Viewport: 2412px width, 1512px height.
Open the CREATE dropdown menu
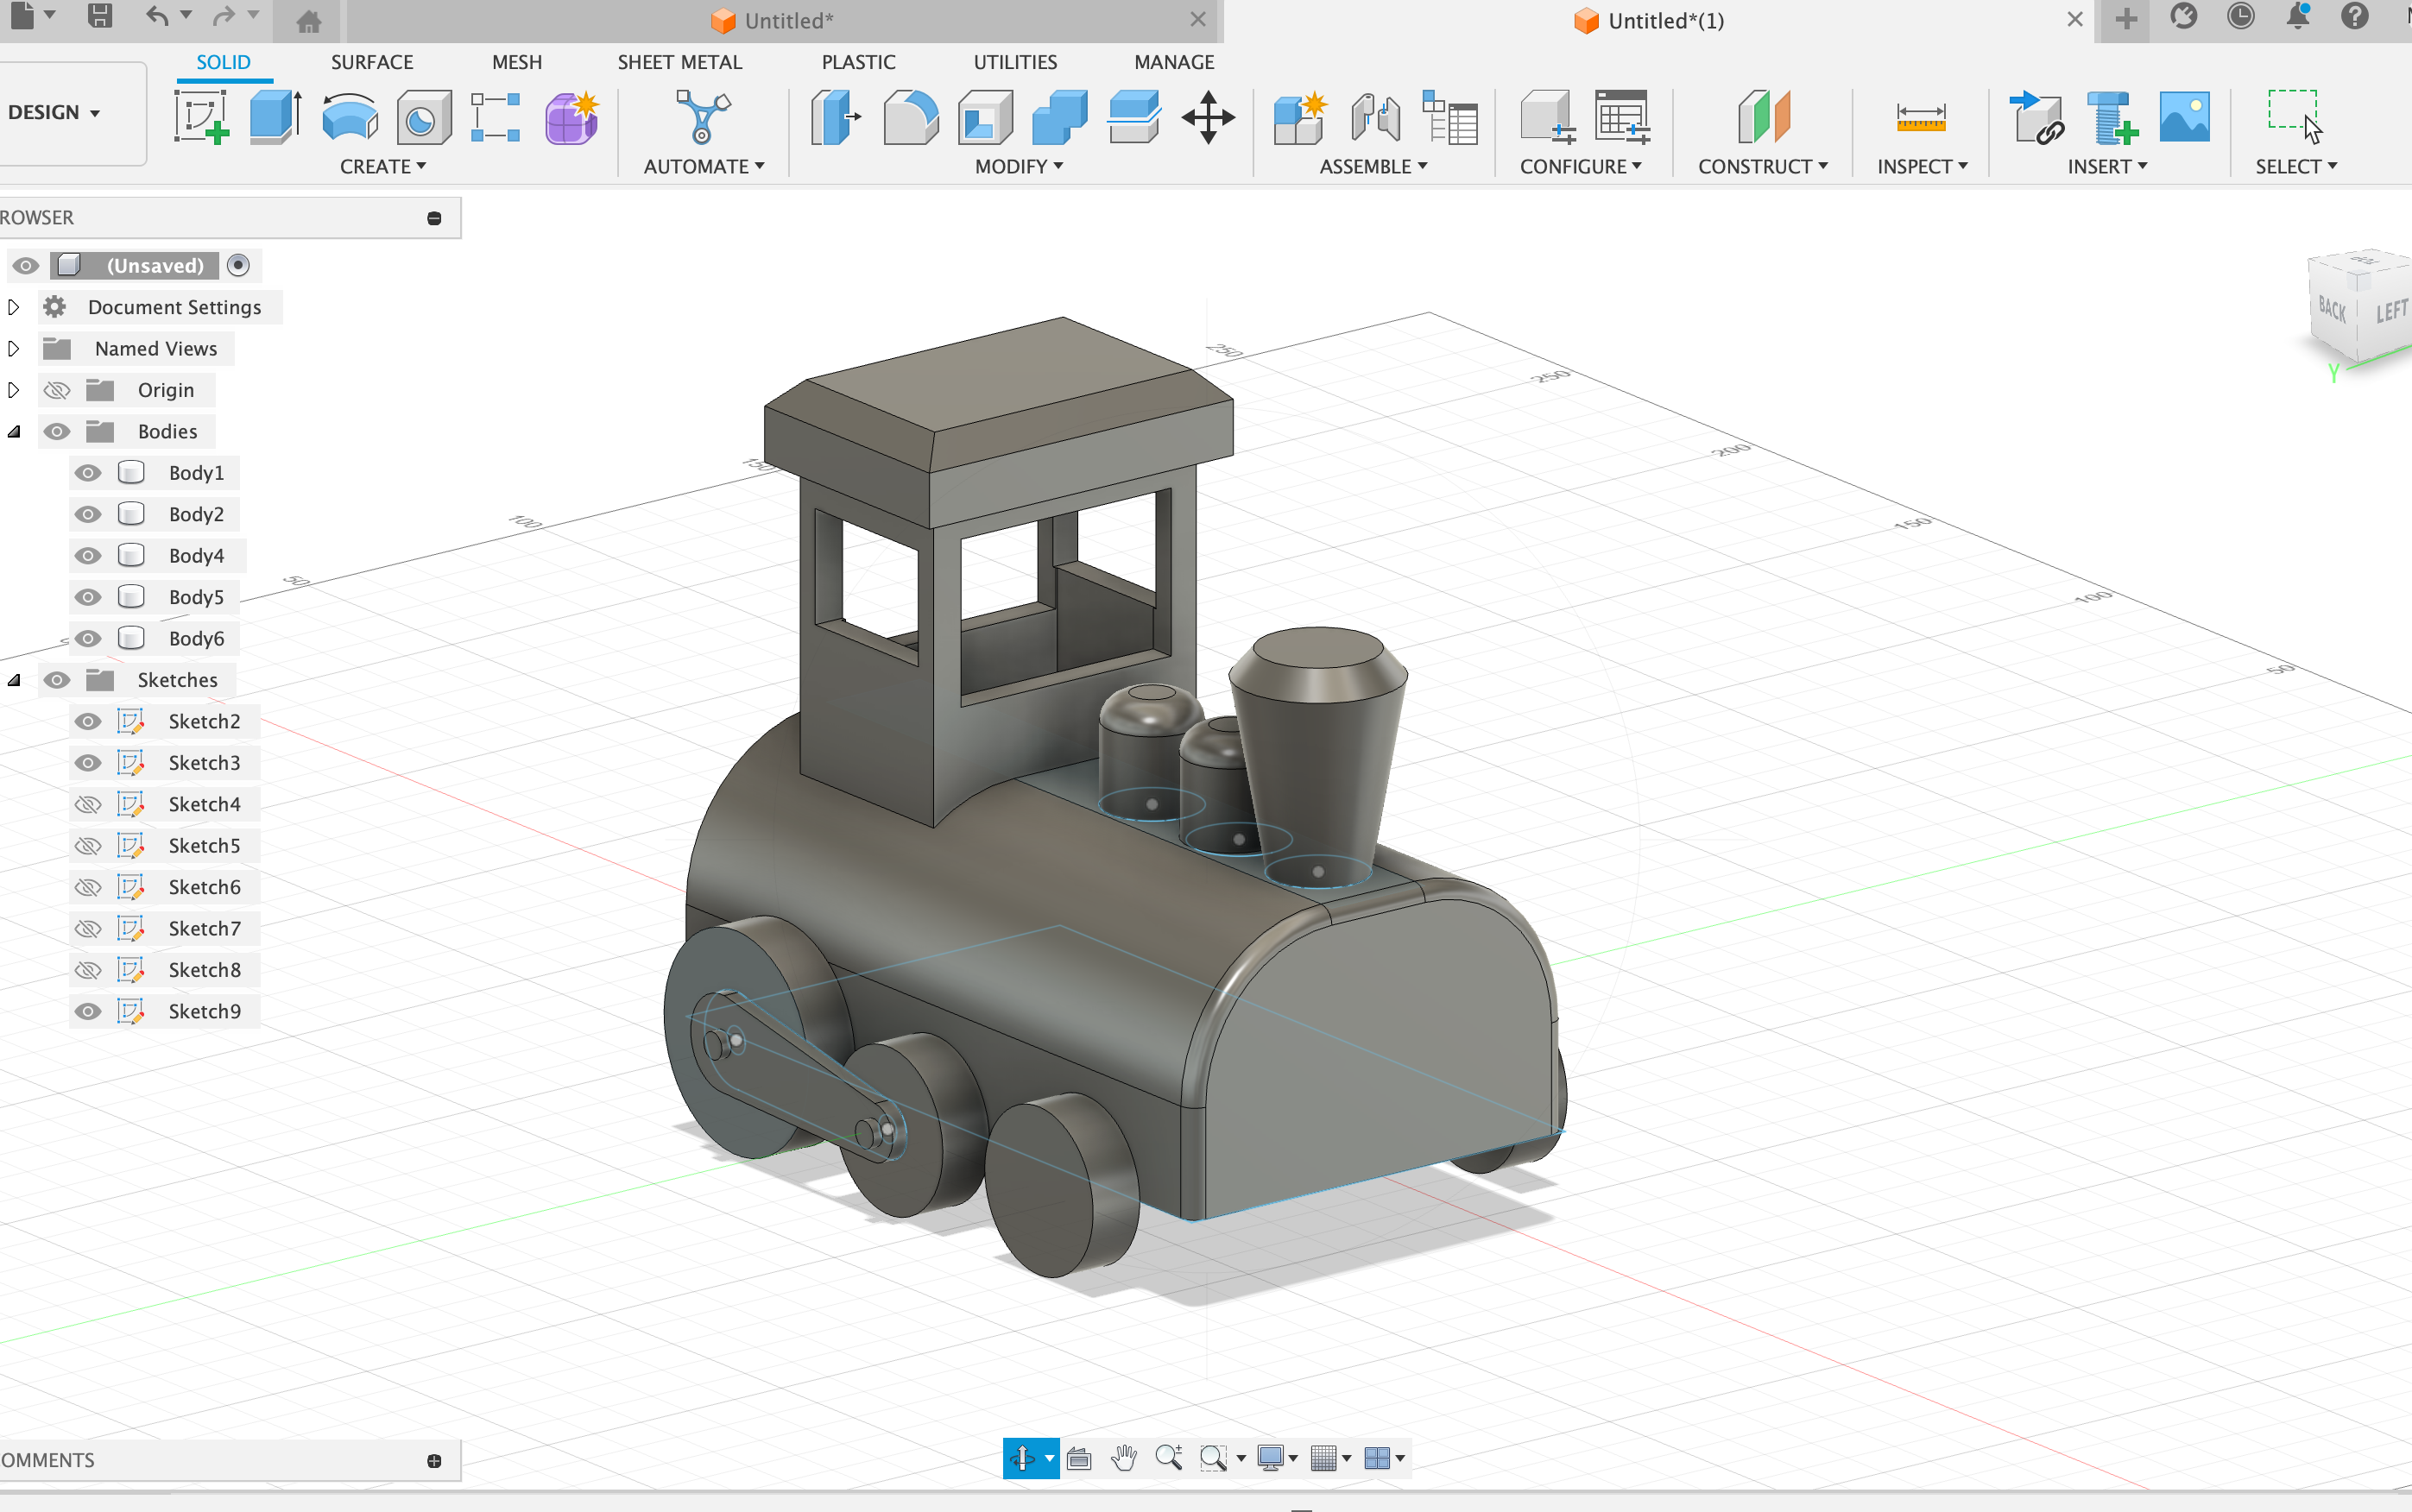(x=383, y=166)
